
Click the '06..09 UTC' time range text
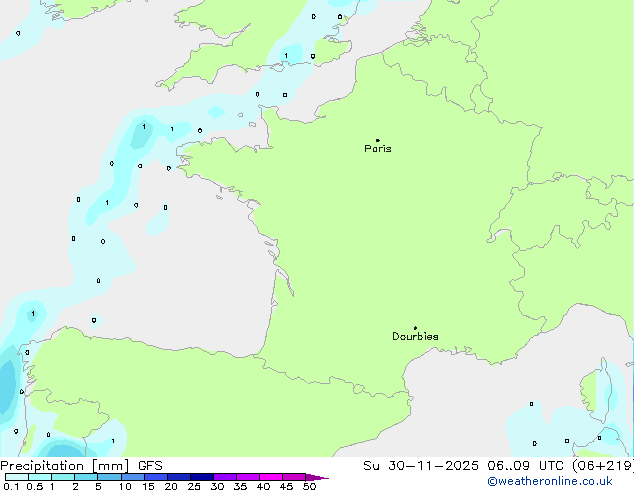[525, 466]
